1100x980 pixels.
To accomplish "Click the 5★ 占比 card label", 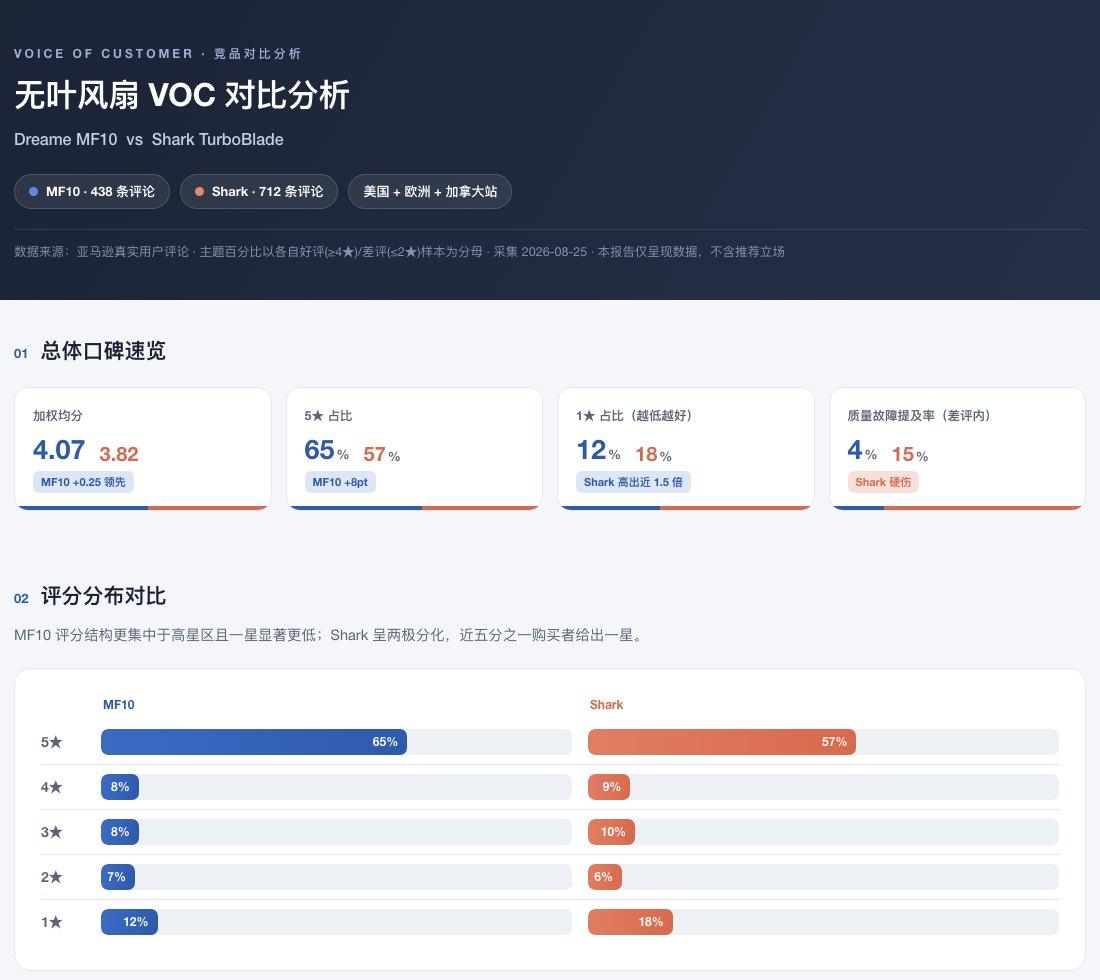I will [328, 416].
